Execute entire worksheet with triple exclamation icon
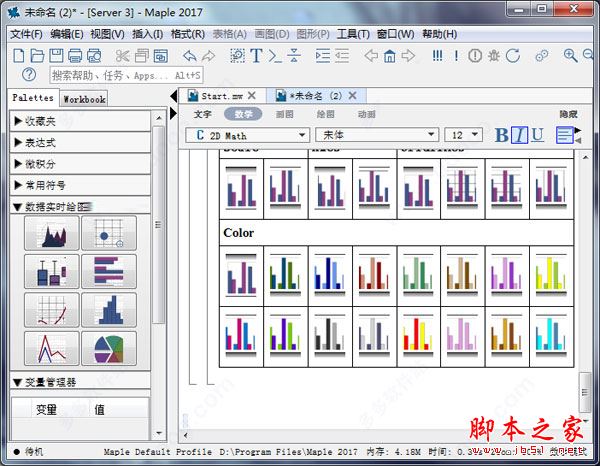 437,56
